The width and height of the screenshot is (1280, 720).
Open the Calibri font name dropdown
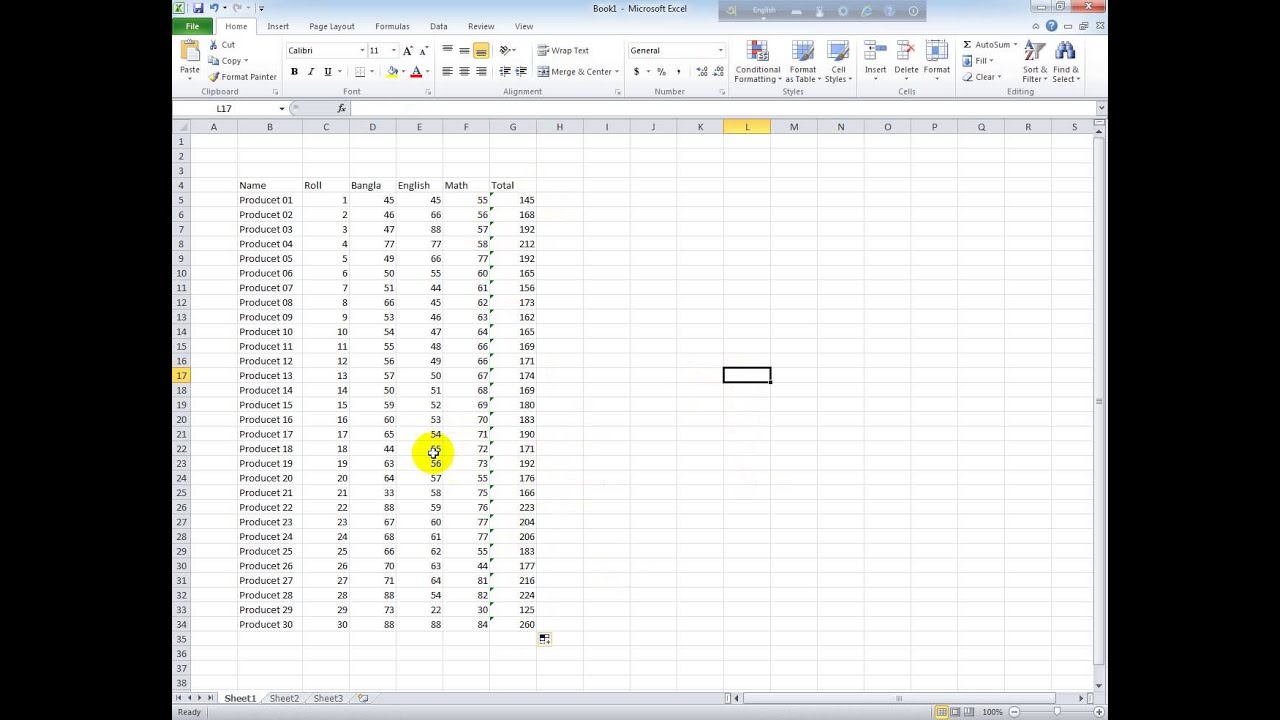[x=362, y=50]
